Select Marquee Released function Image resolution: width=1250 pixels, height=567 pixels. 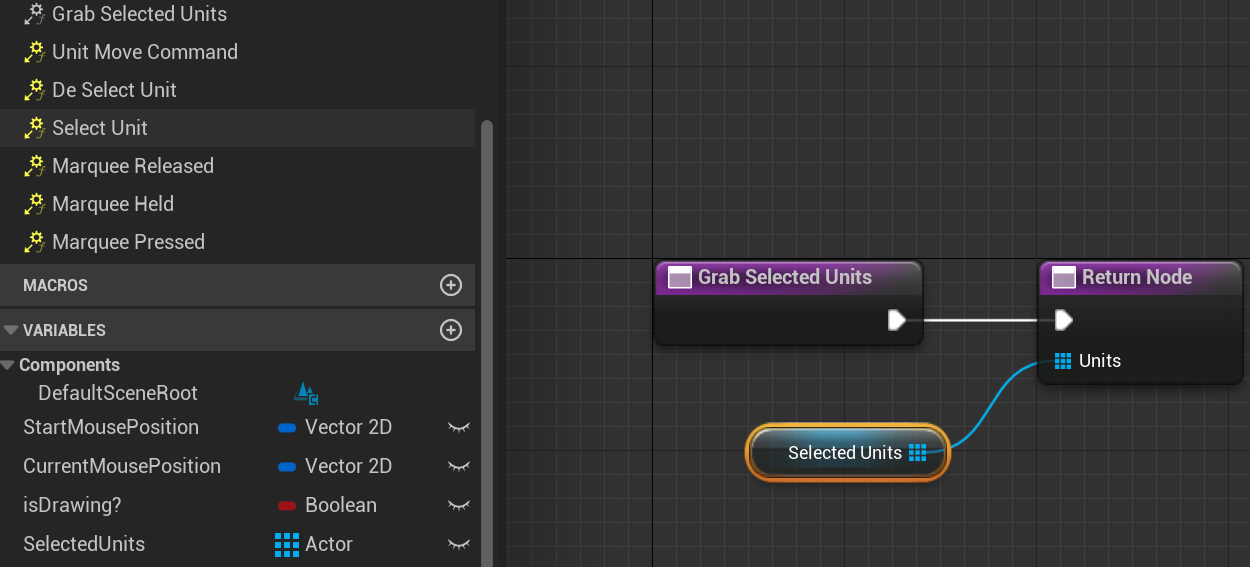[133, 166]
